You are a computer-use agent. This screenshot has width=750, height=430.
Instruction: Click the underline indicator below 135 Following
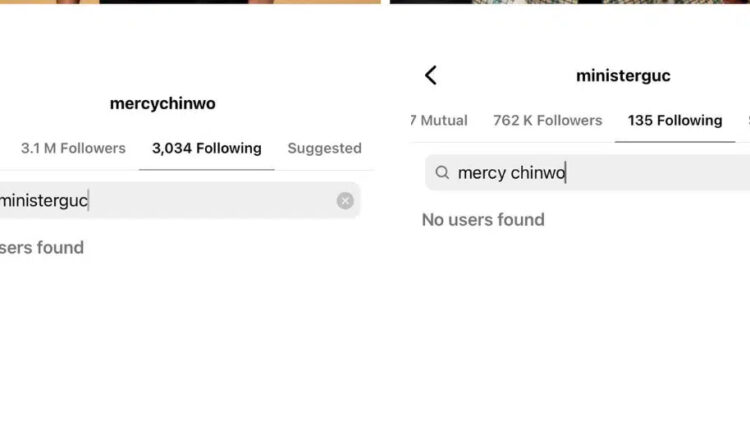(674, 142)
